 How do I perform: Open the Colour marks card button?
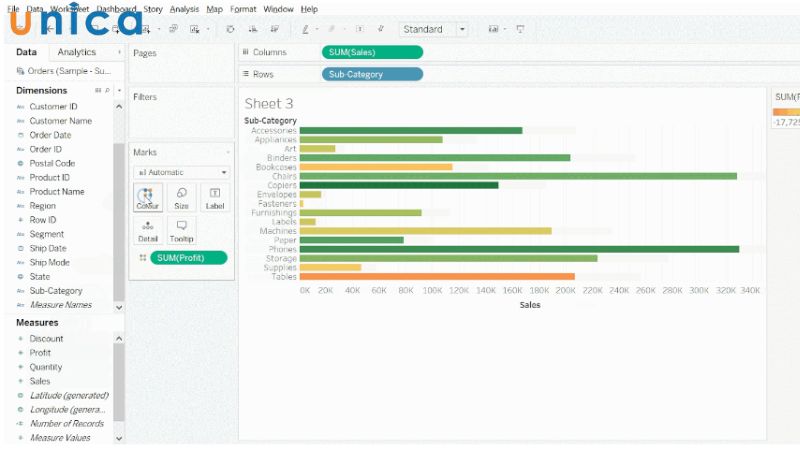(147, 197)
